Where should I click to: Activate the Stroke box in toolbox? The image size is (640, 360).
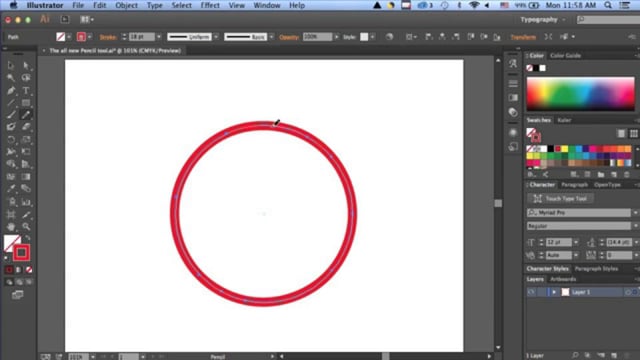tap(21, 253)
